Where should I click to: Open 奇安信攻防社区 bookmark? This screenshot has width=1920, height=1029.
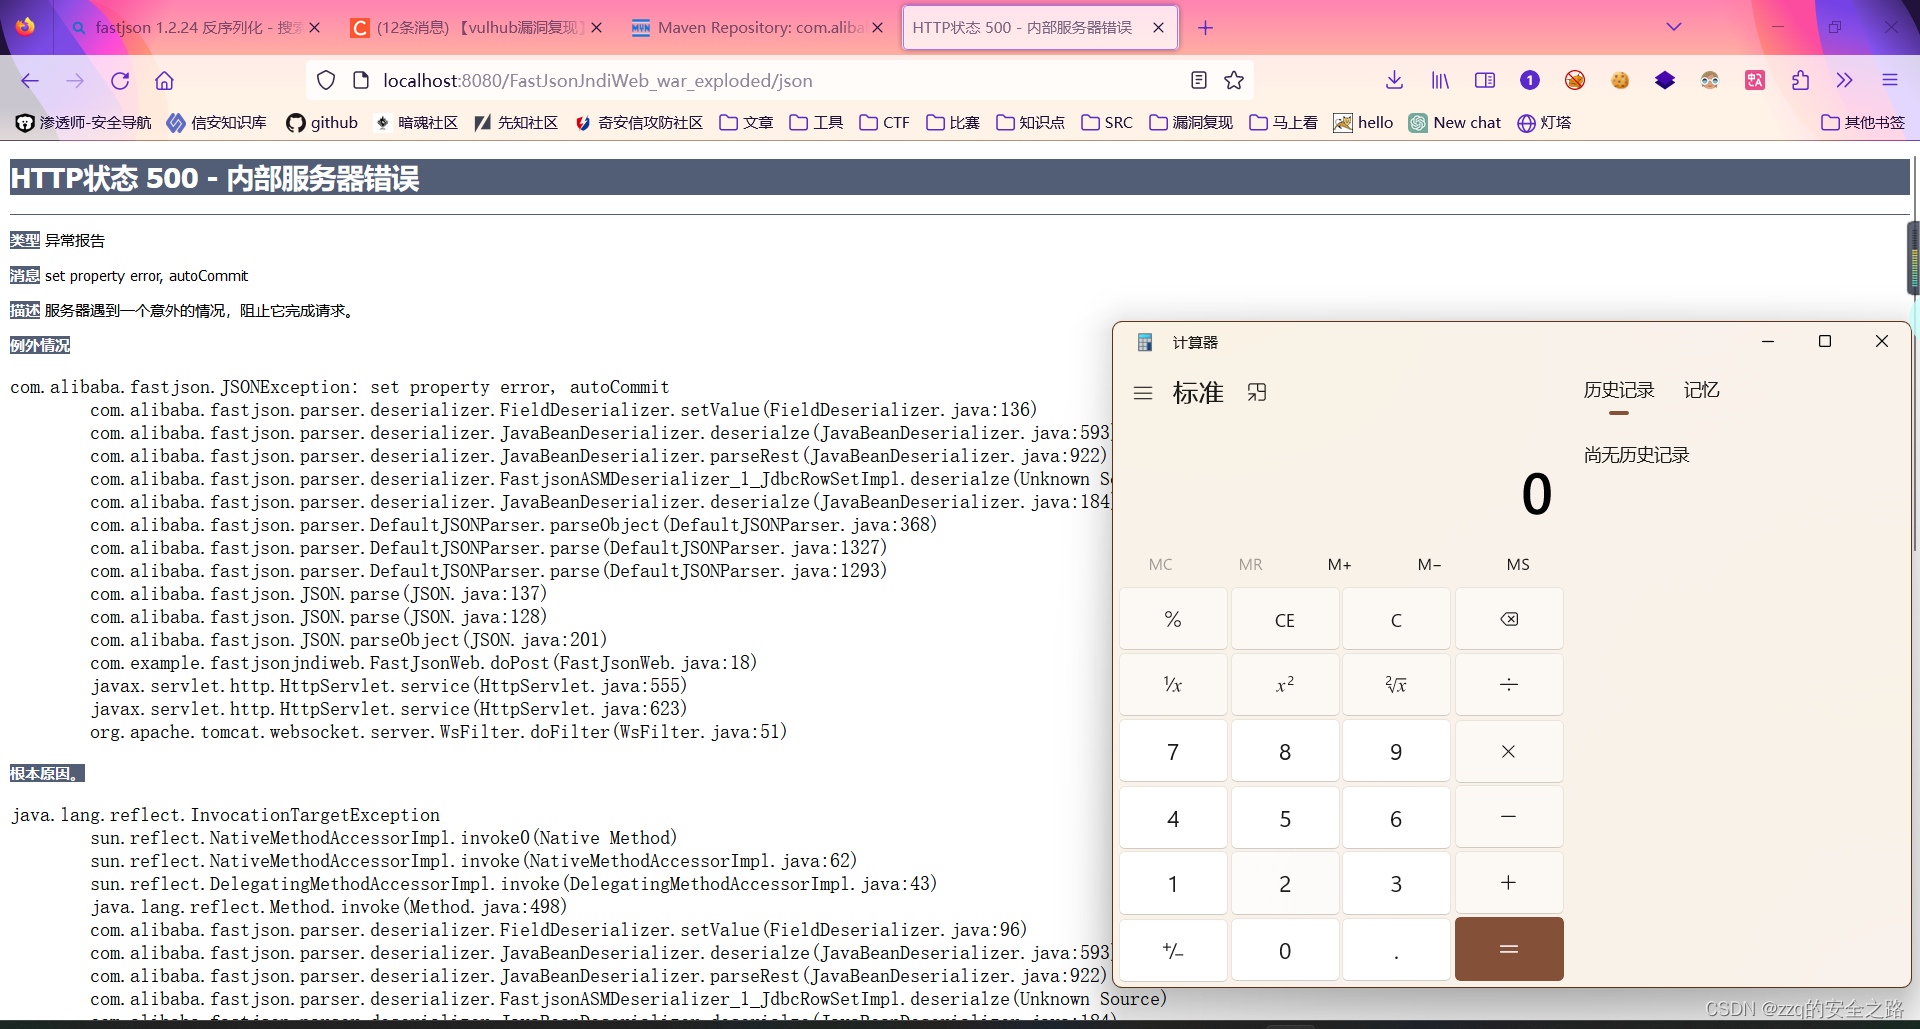639,123
